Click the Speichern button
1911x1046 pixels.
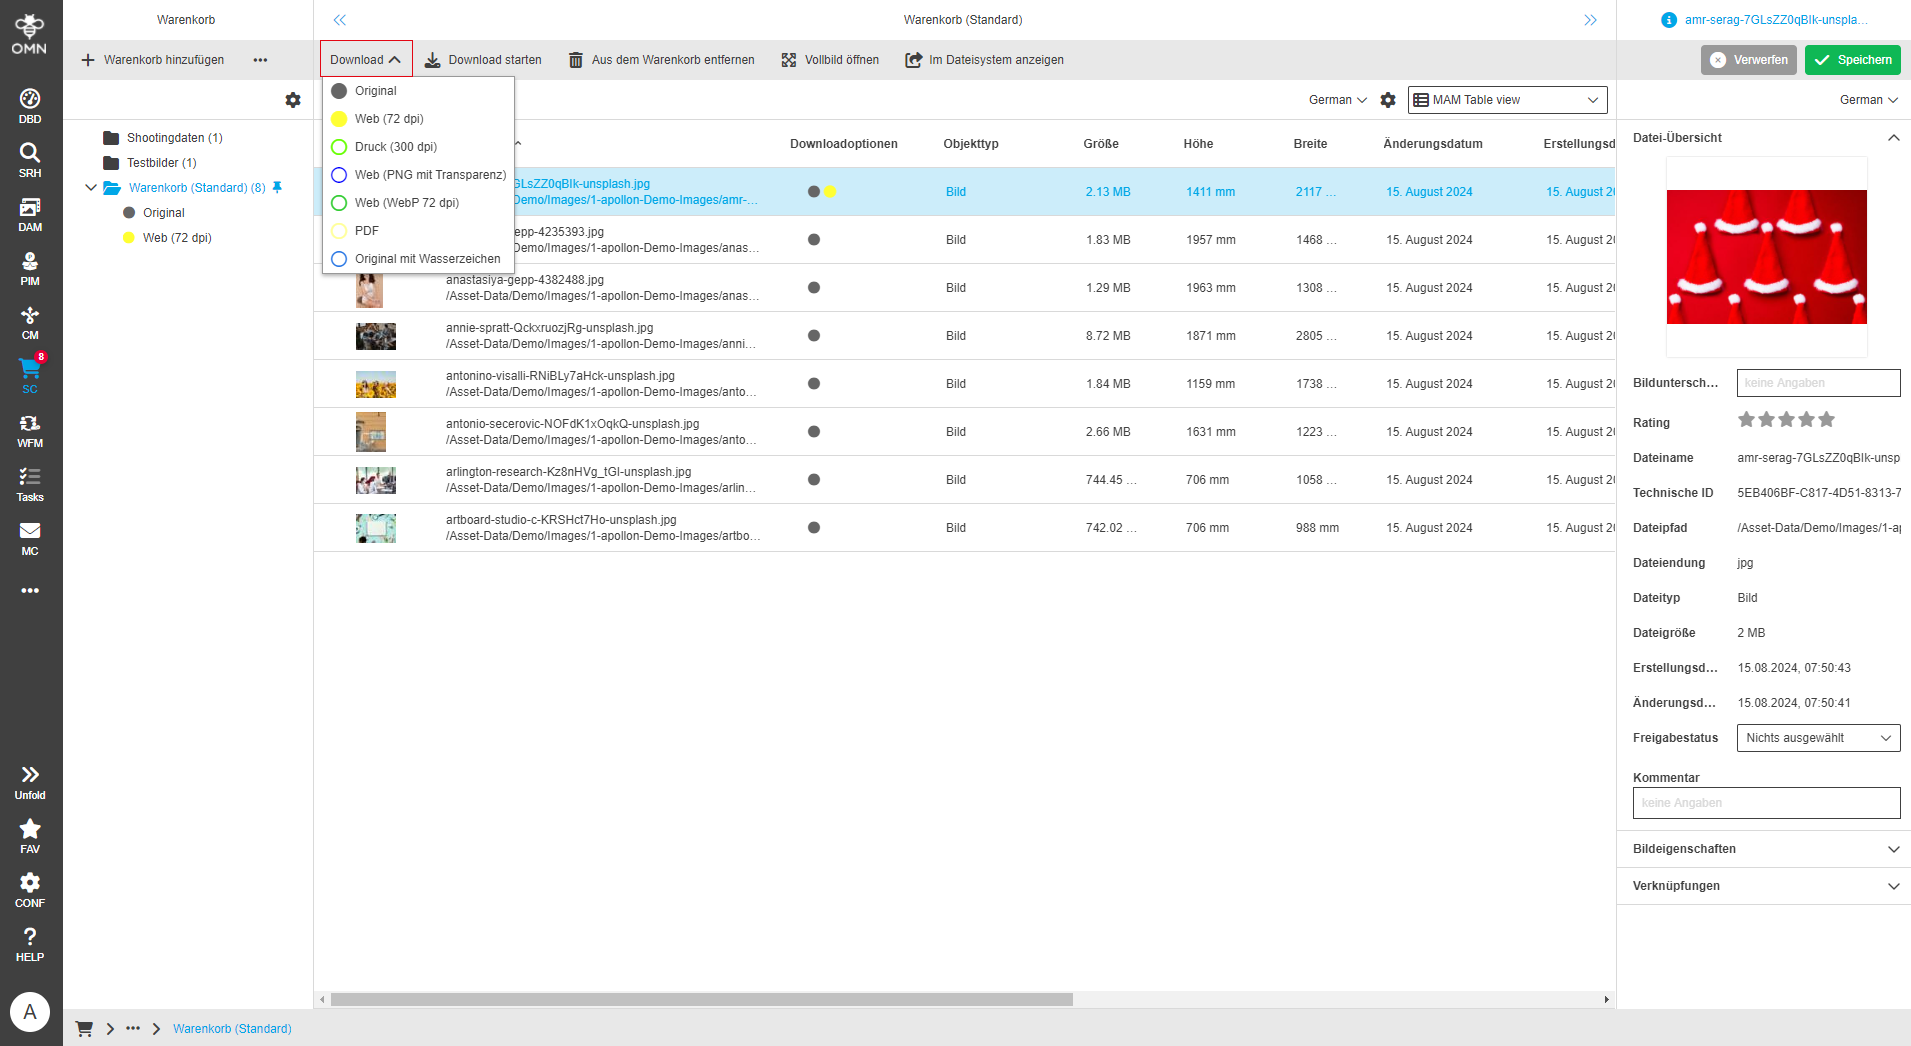tap(1852, 60)
